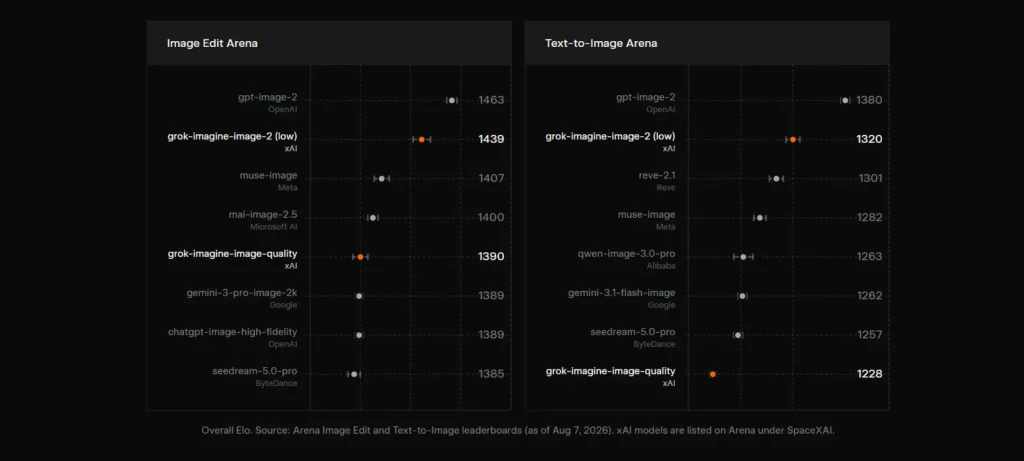This screenshot has height=461, width=1024.
Task: Click the 1228 Elo score
Action: click(x=870, y=374)
